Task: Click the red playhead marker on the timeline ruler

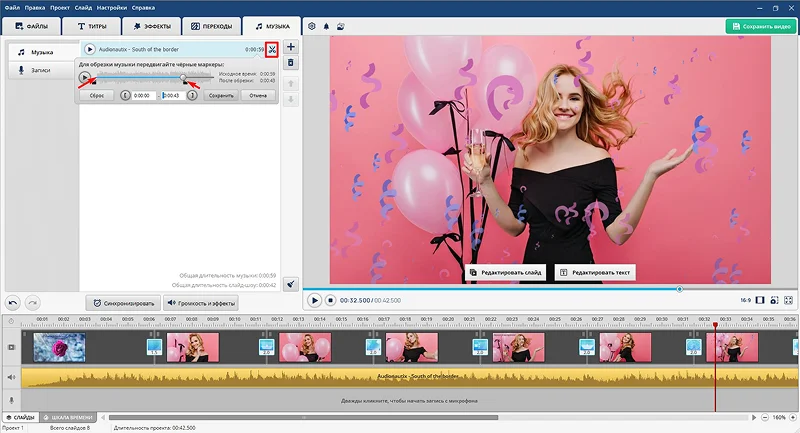Action: (x=715, y=324)
